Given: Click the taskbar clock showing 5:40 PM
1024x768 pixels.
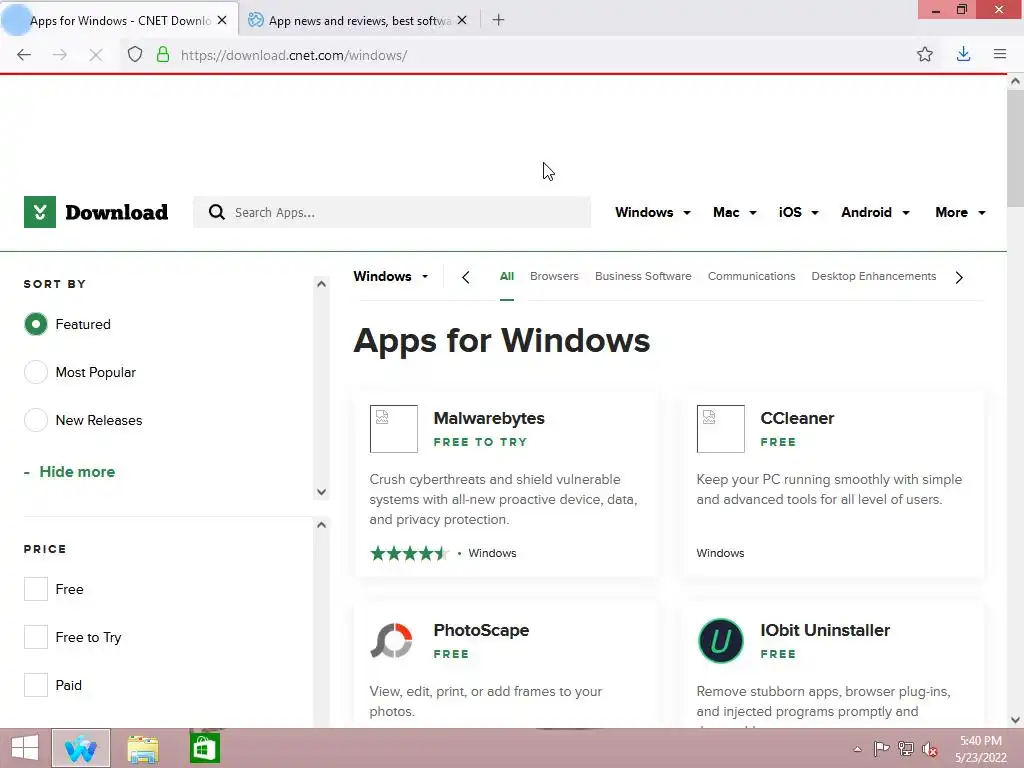Looking at the screenshot, I should [980, 749].
